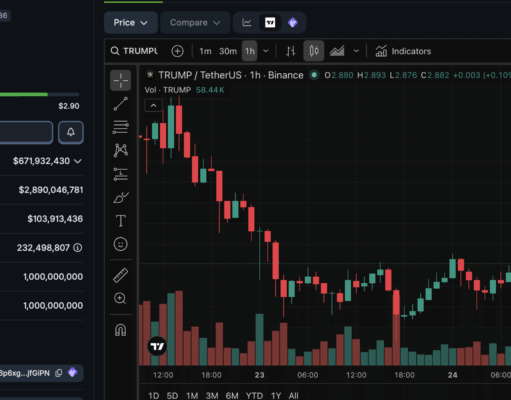Set range to YTD
Screen dimensions: 511x400
tap(254, 396)
